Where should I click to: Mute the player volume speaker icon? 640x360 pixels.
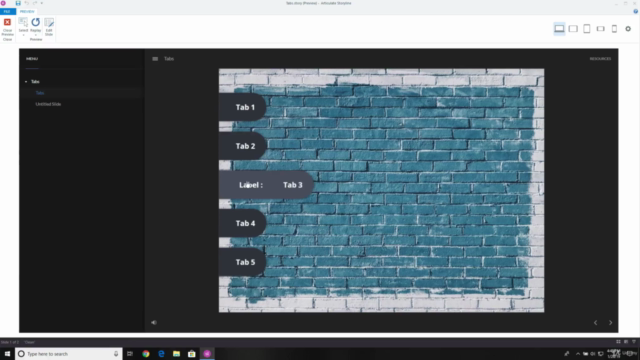[x=154, y=322]
